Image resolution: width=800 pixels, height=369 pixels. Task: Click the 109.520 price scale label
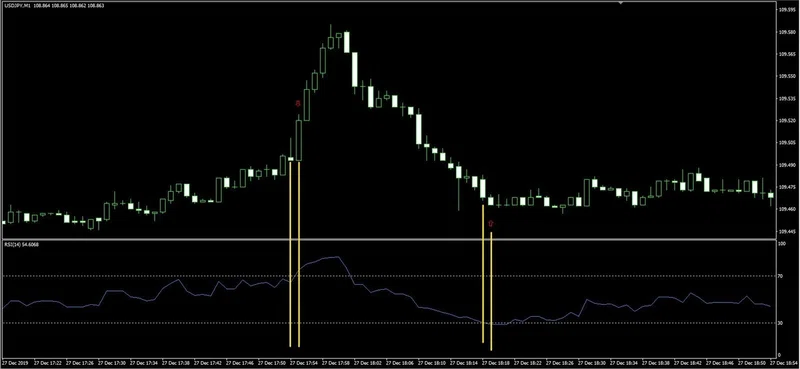(786, 120)
